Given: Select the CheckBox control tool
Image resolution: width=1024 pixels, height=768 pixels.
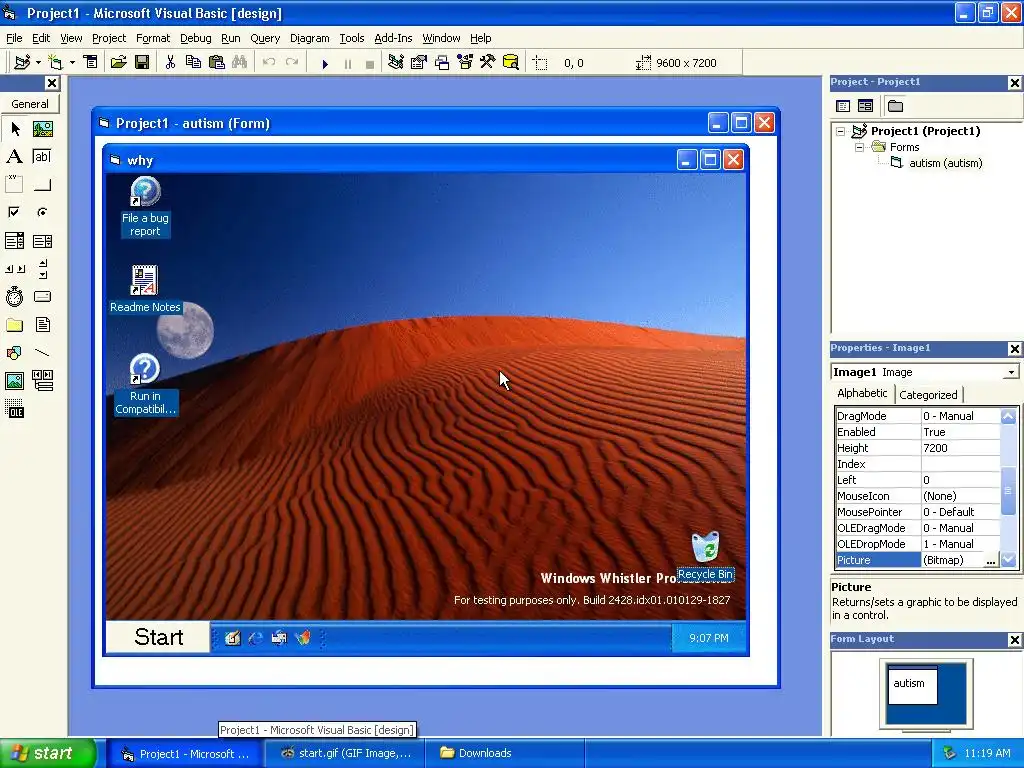Looking at the screenshot, I should [x=14, y=212].
